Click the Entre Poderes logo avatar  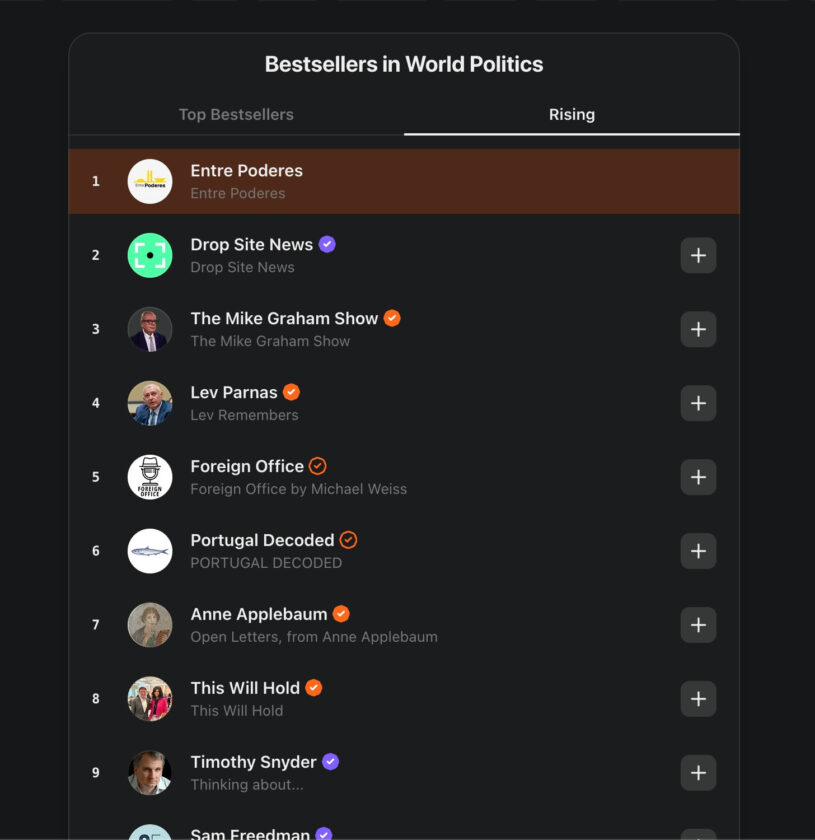pyautogui.click(x=150, y=181)
